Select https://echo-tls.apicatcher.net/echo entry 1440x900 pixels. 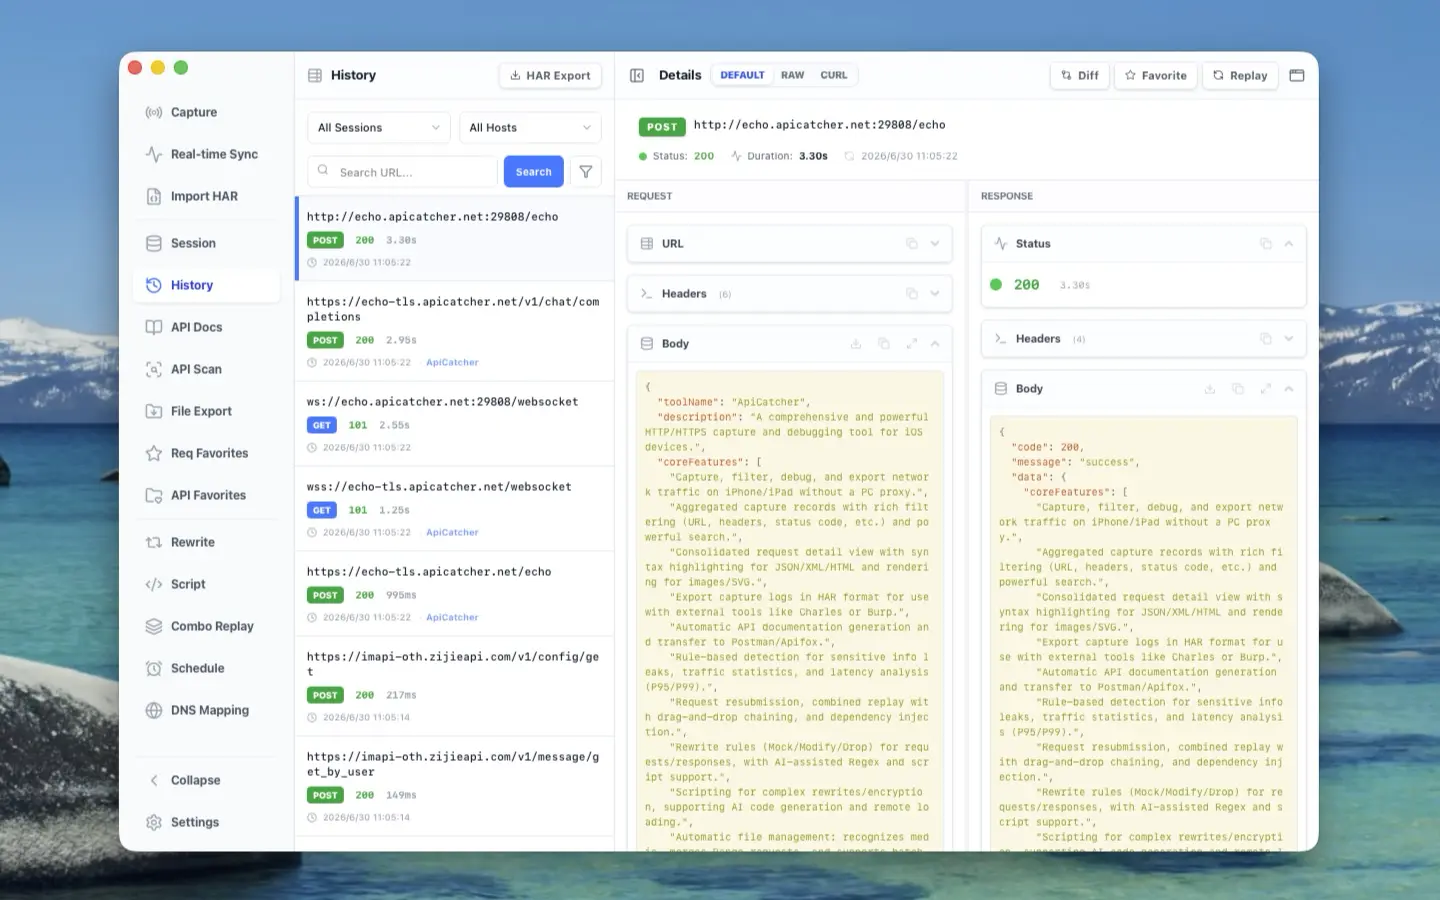click(x=455, y=594)
